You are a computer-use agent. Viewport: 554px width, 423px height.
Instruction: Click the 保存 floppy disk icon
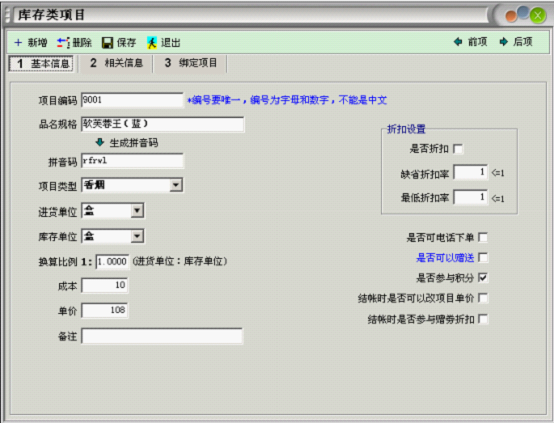click(107, 43)
